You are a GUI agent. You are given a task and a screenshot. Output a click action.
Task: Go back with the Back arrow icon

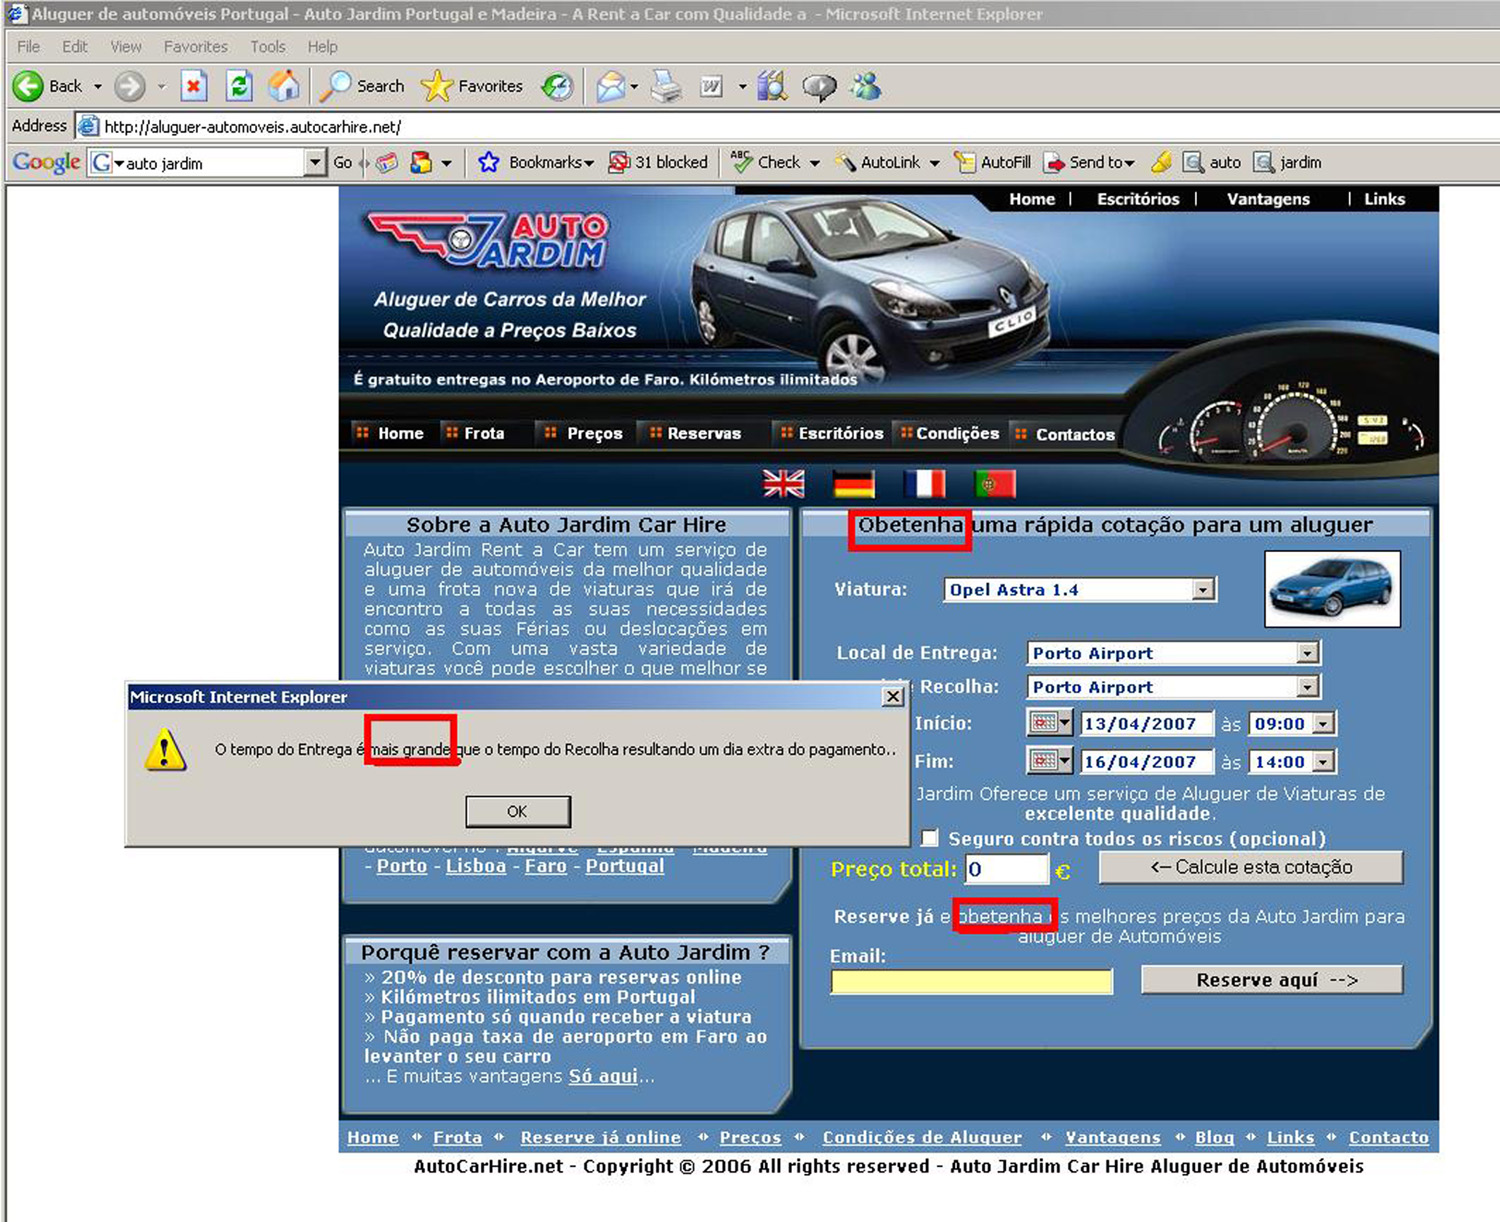click(28, 87)
